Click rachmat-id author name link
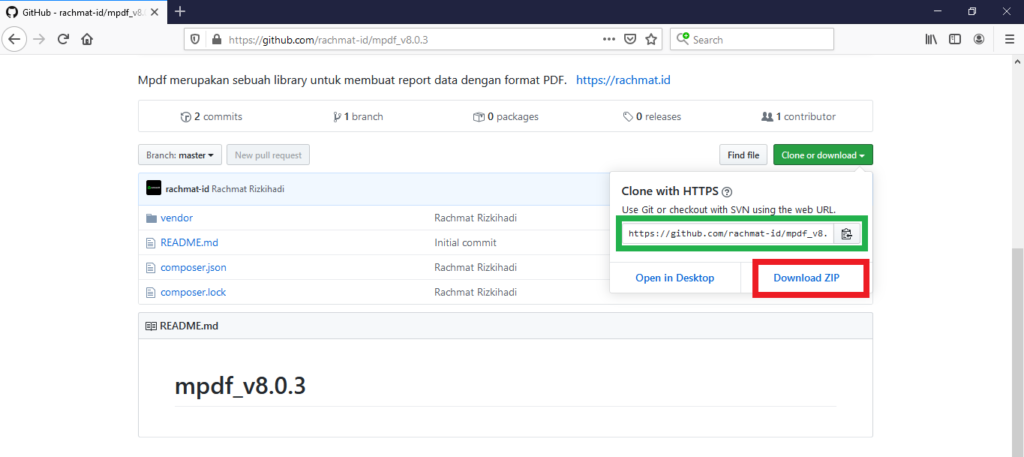 [187, 189]
